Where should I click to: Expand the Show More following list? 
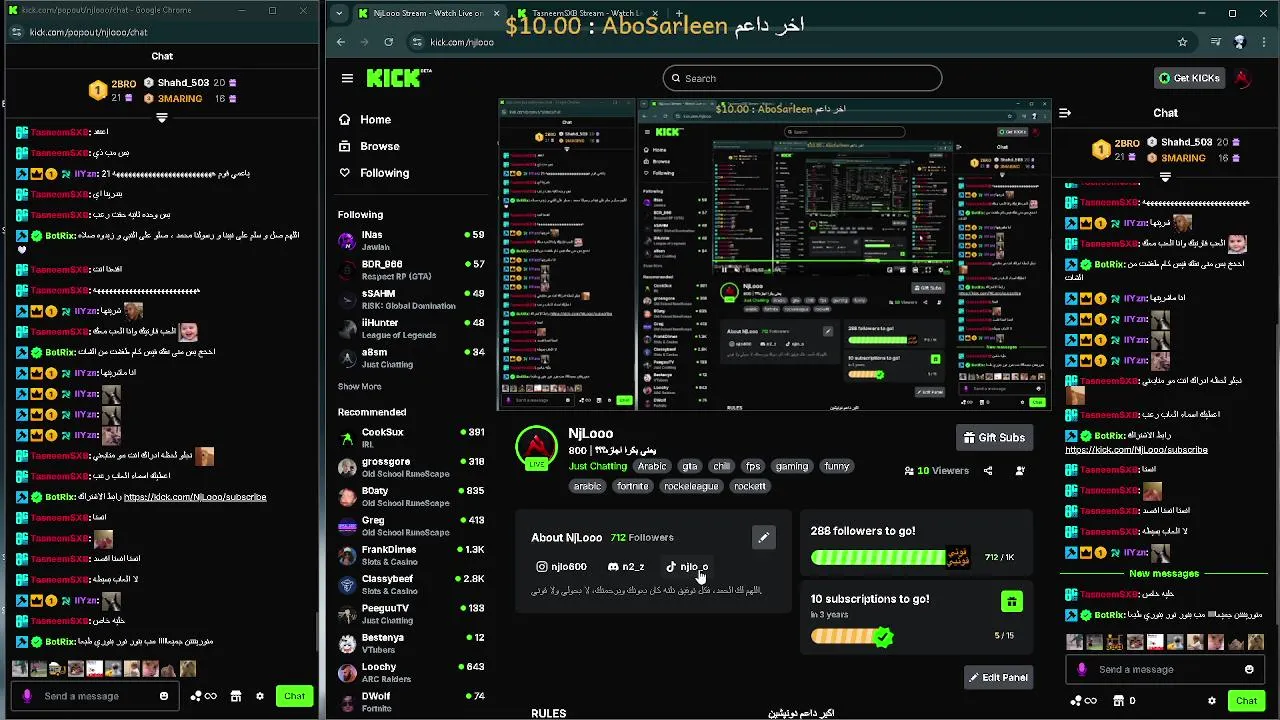pos(359,386)
